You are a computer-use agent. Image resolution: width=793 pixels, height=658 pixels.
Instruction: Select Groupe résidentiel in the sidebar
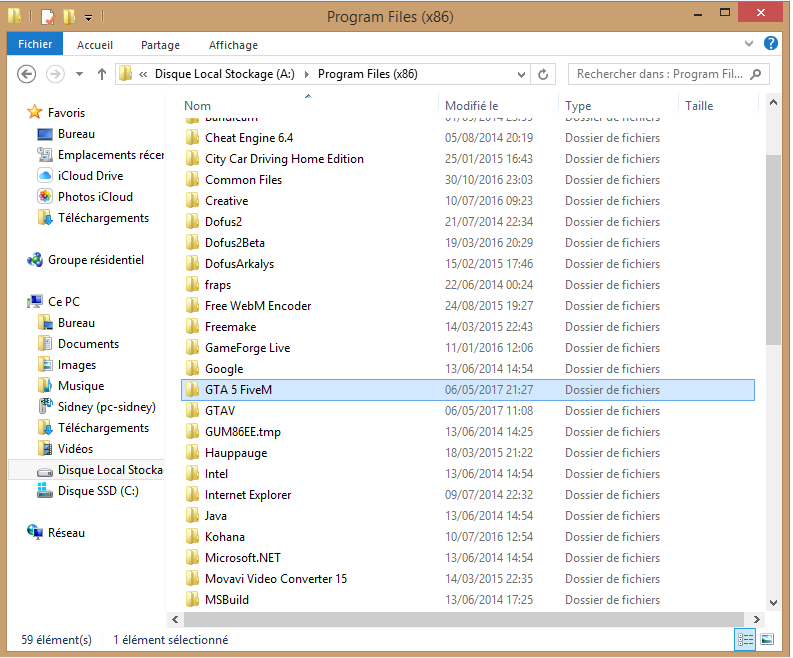96,260
